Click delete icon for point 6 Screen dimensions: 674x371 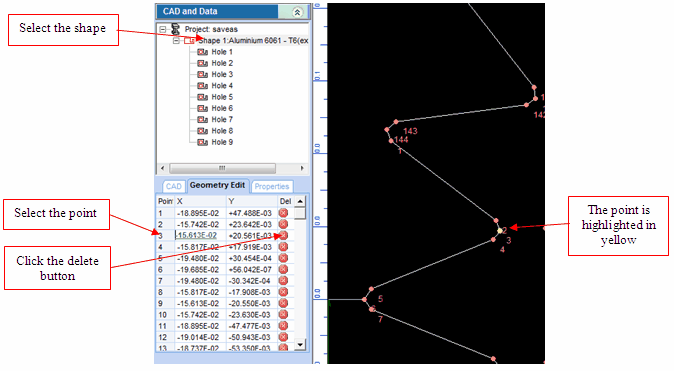(283, 270)
